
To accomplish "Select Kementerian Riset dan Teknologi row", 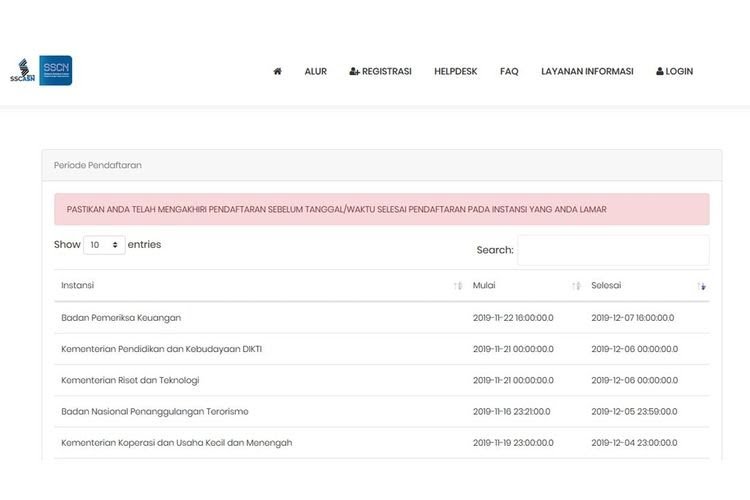I will point(130,380).
